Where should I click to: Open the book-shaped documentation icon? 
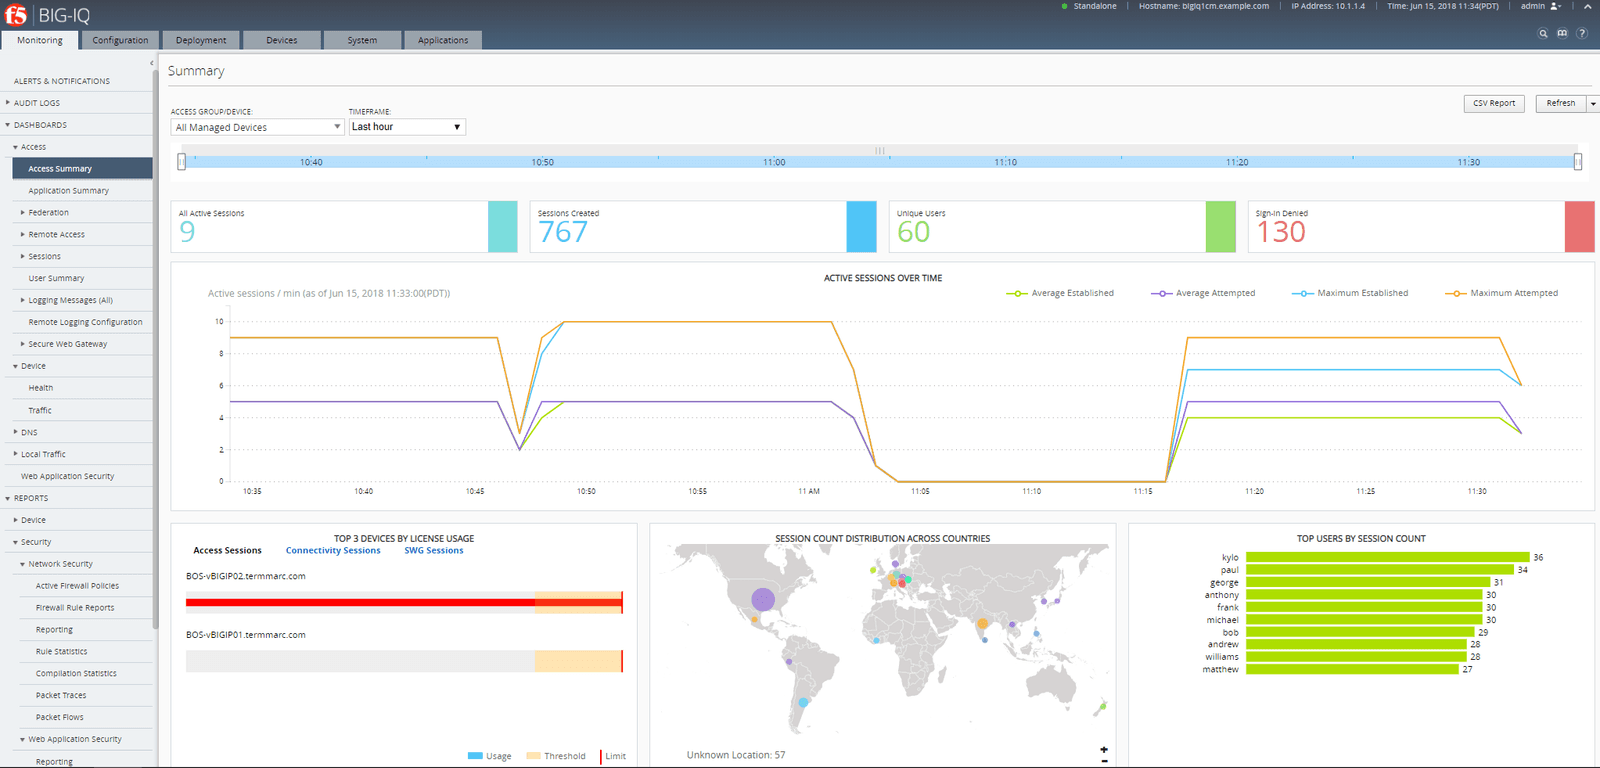tap(1562, 33)
